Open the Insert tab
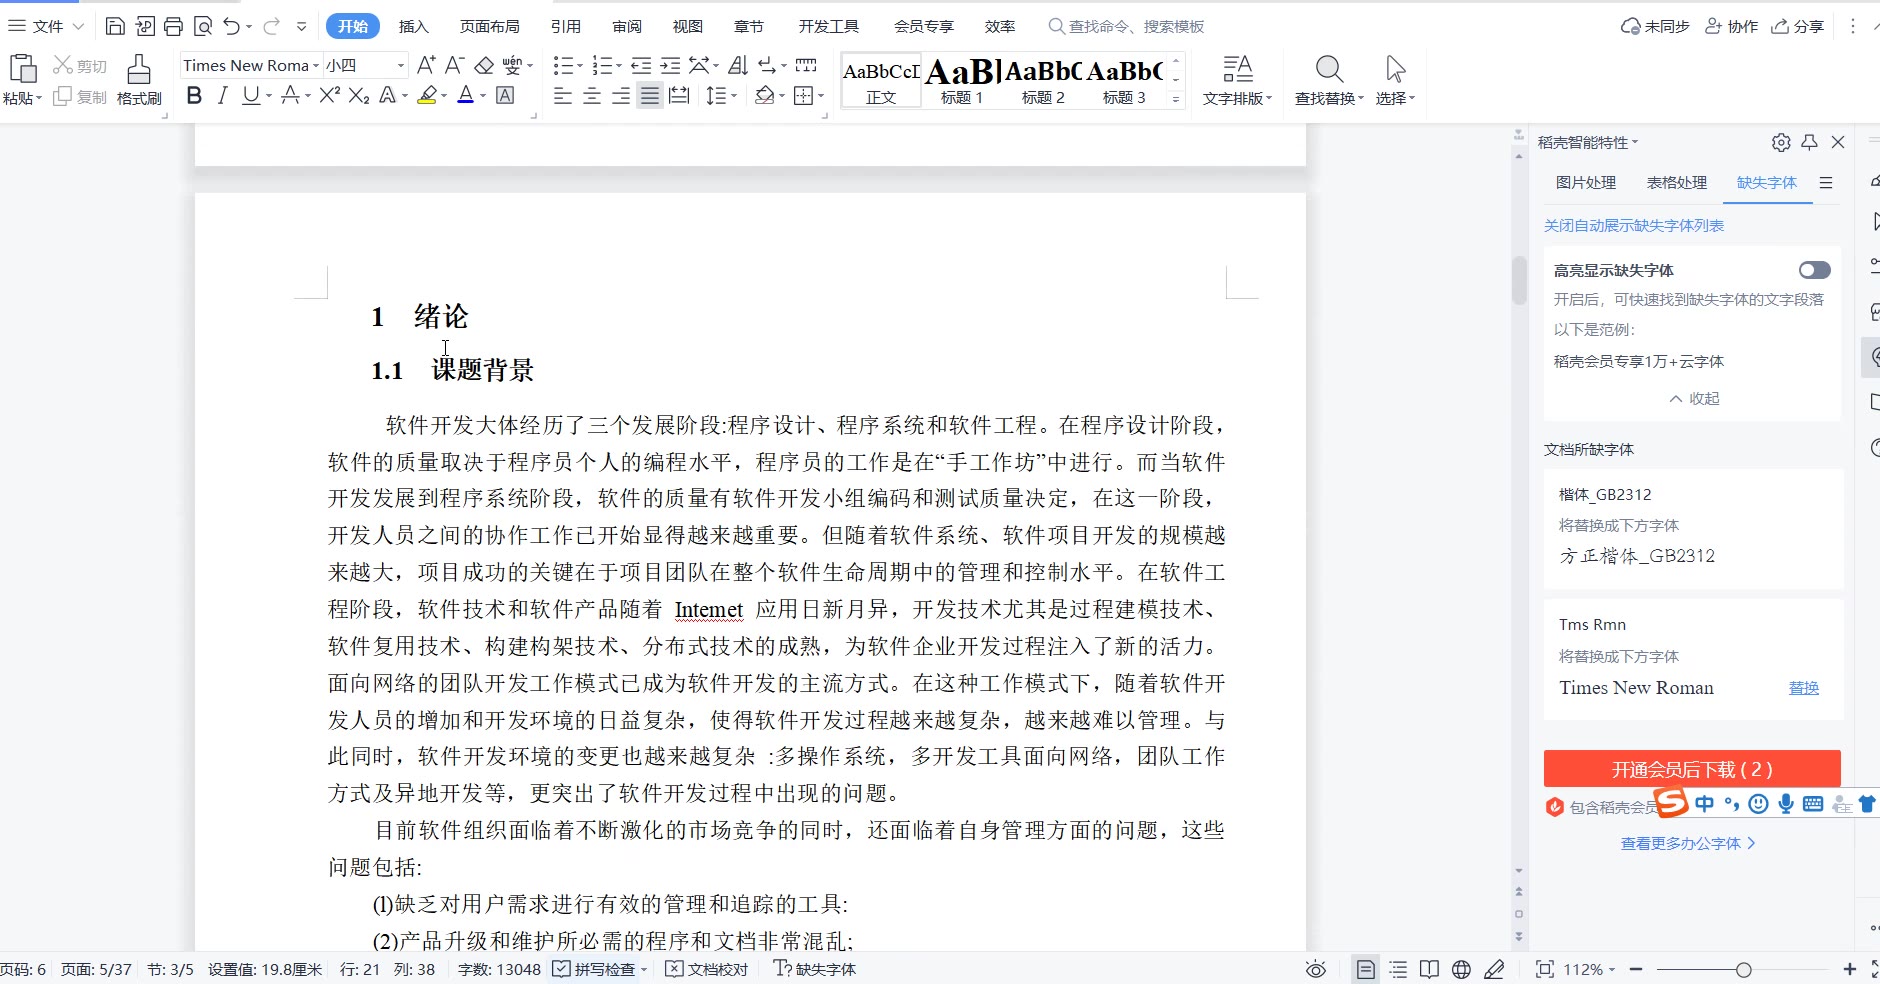Viewport: 1880px width, 984px height. point(413,26)
